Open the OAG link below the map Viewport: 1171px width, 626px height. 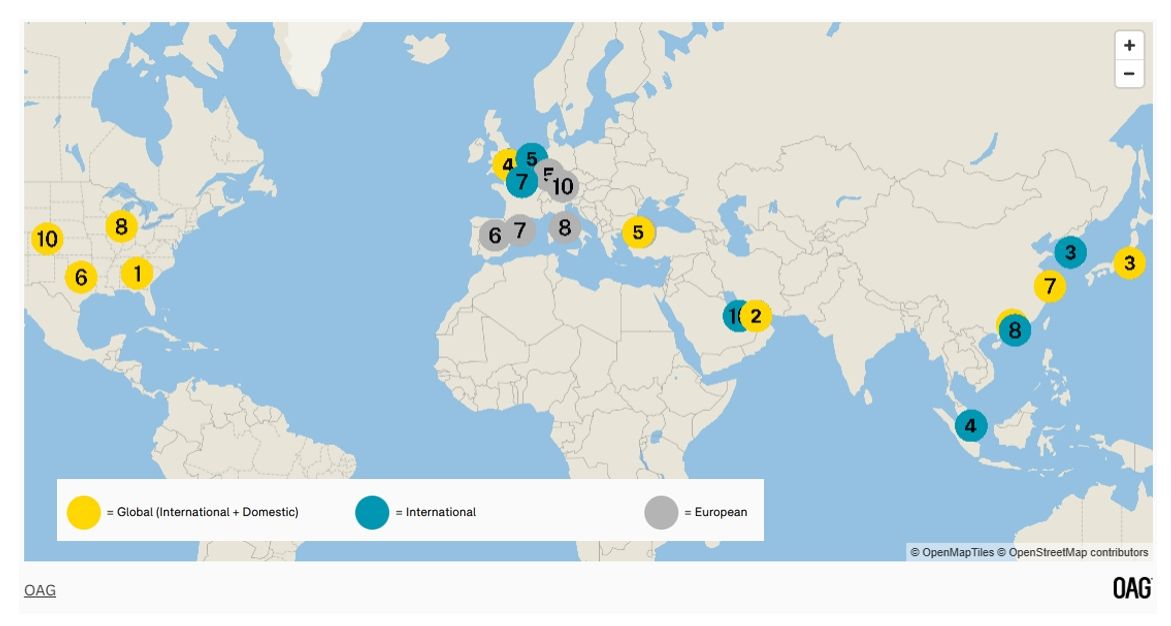tap(40, 590)
